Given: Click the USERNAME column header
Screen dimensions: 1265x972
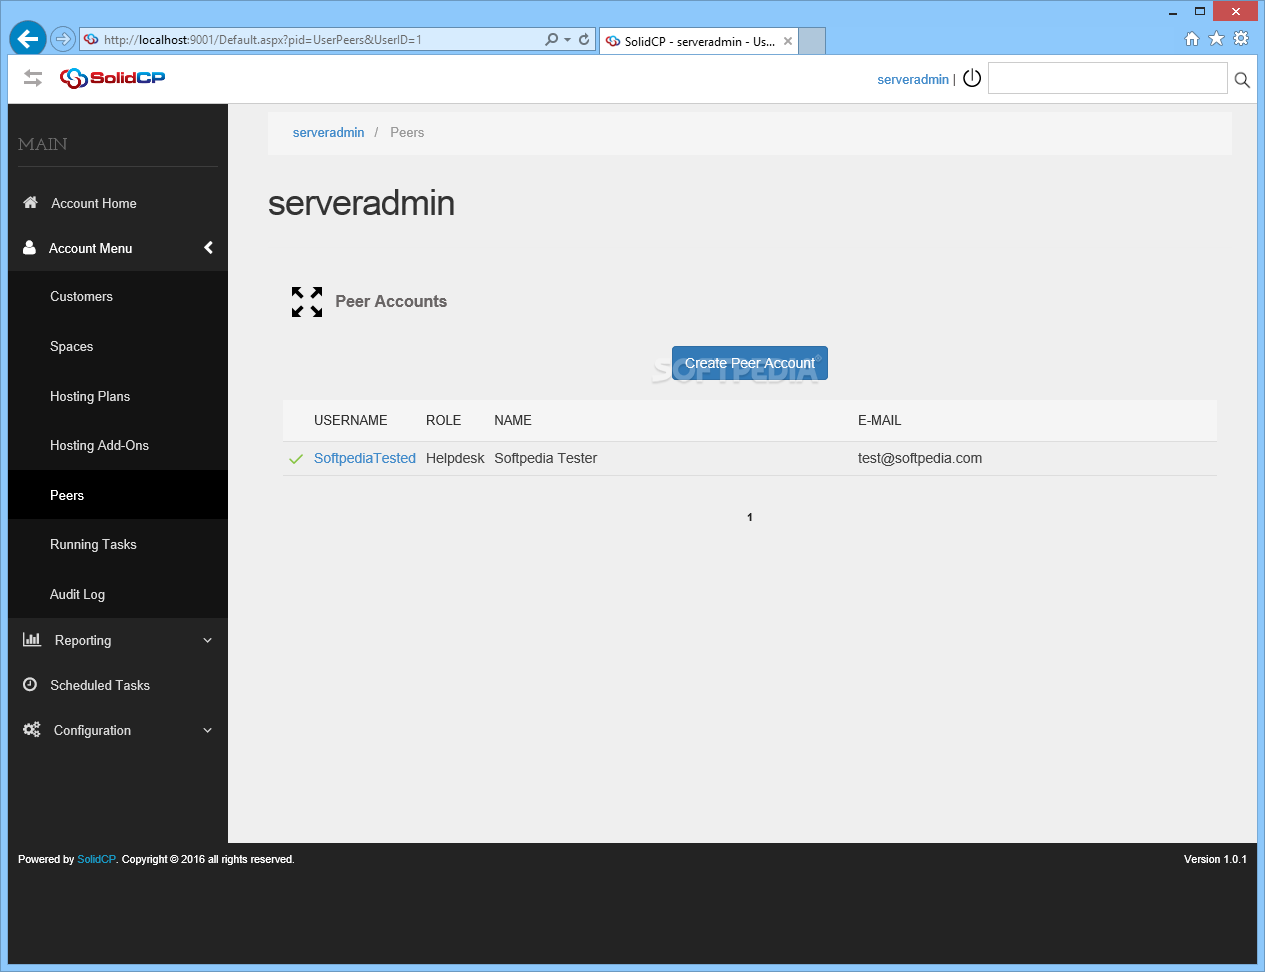Looking at the screenshot, I should 350,420.
